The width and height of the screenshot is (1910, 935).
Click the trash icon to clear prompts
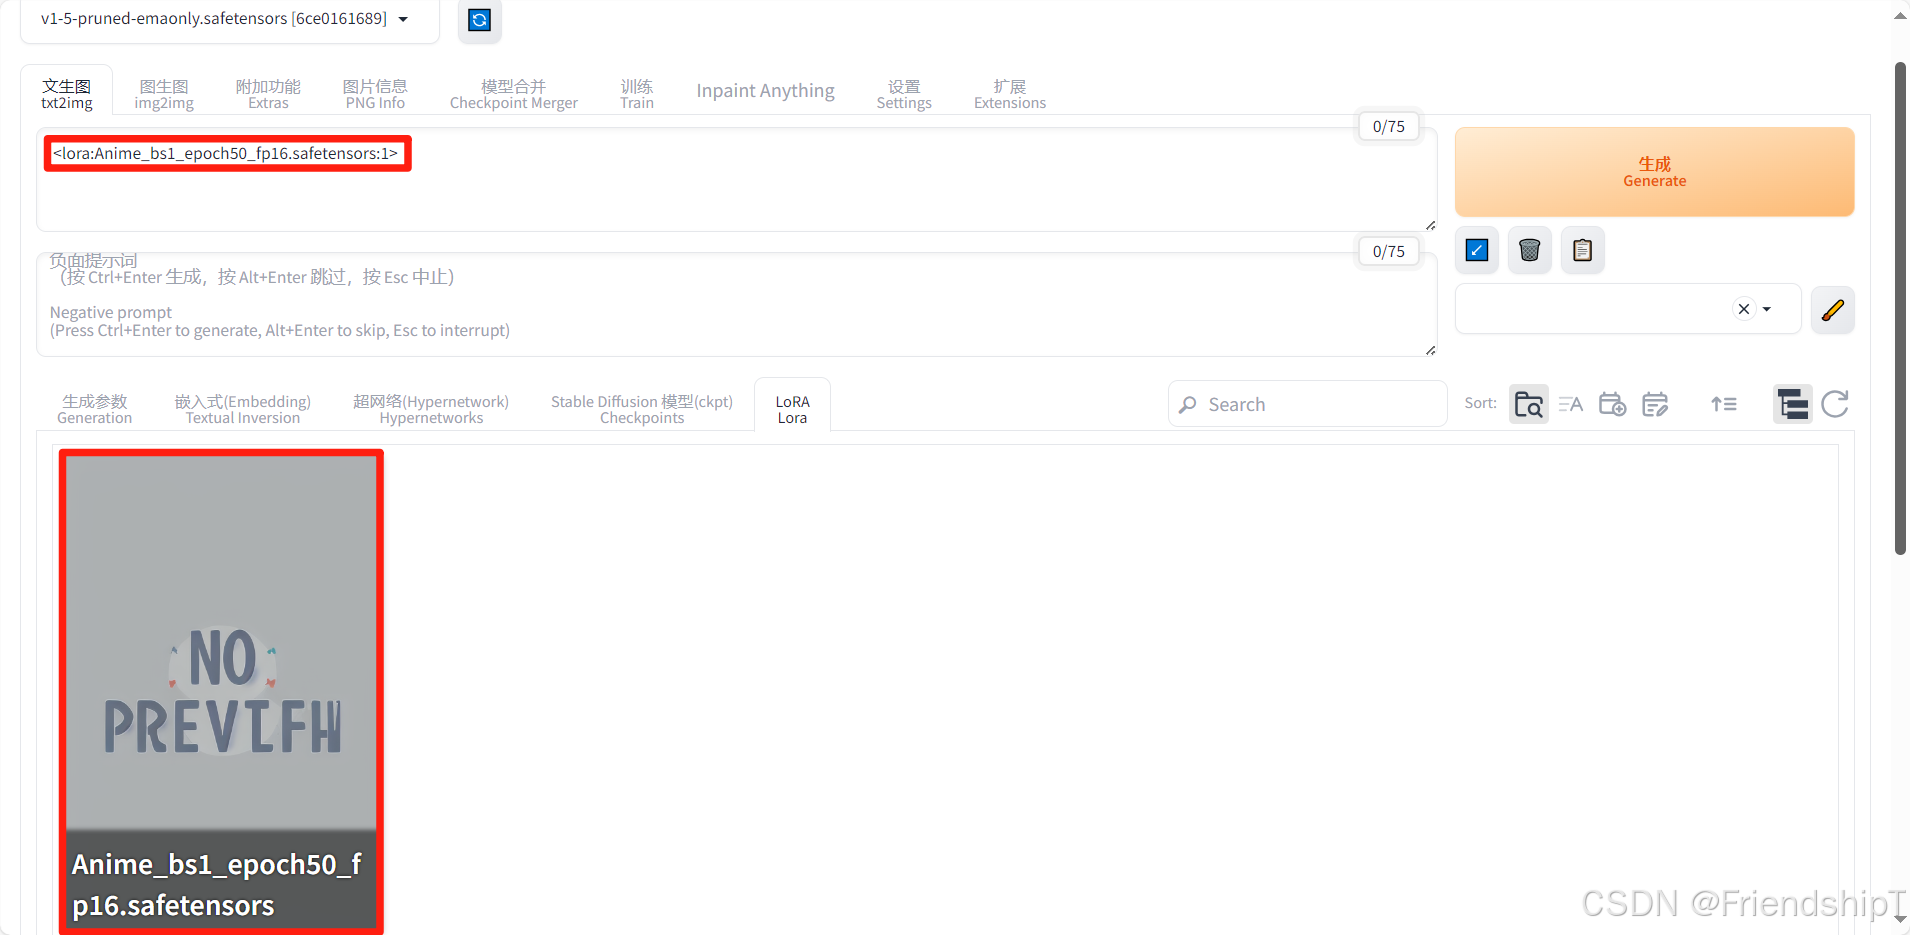(x=1529, y=250)
